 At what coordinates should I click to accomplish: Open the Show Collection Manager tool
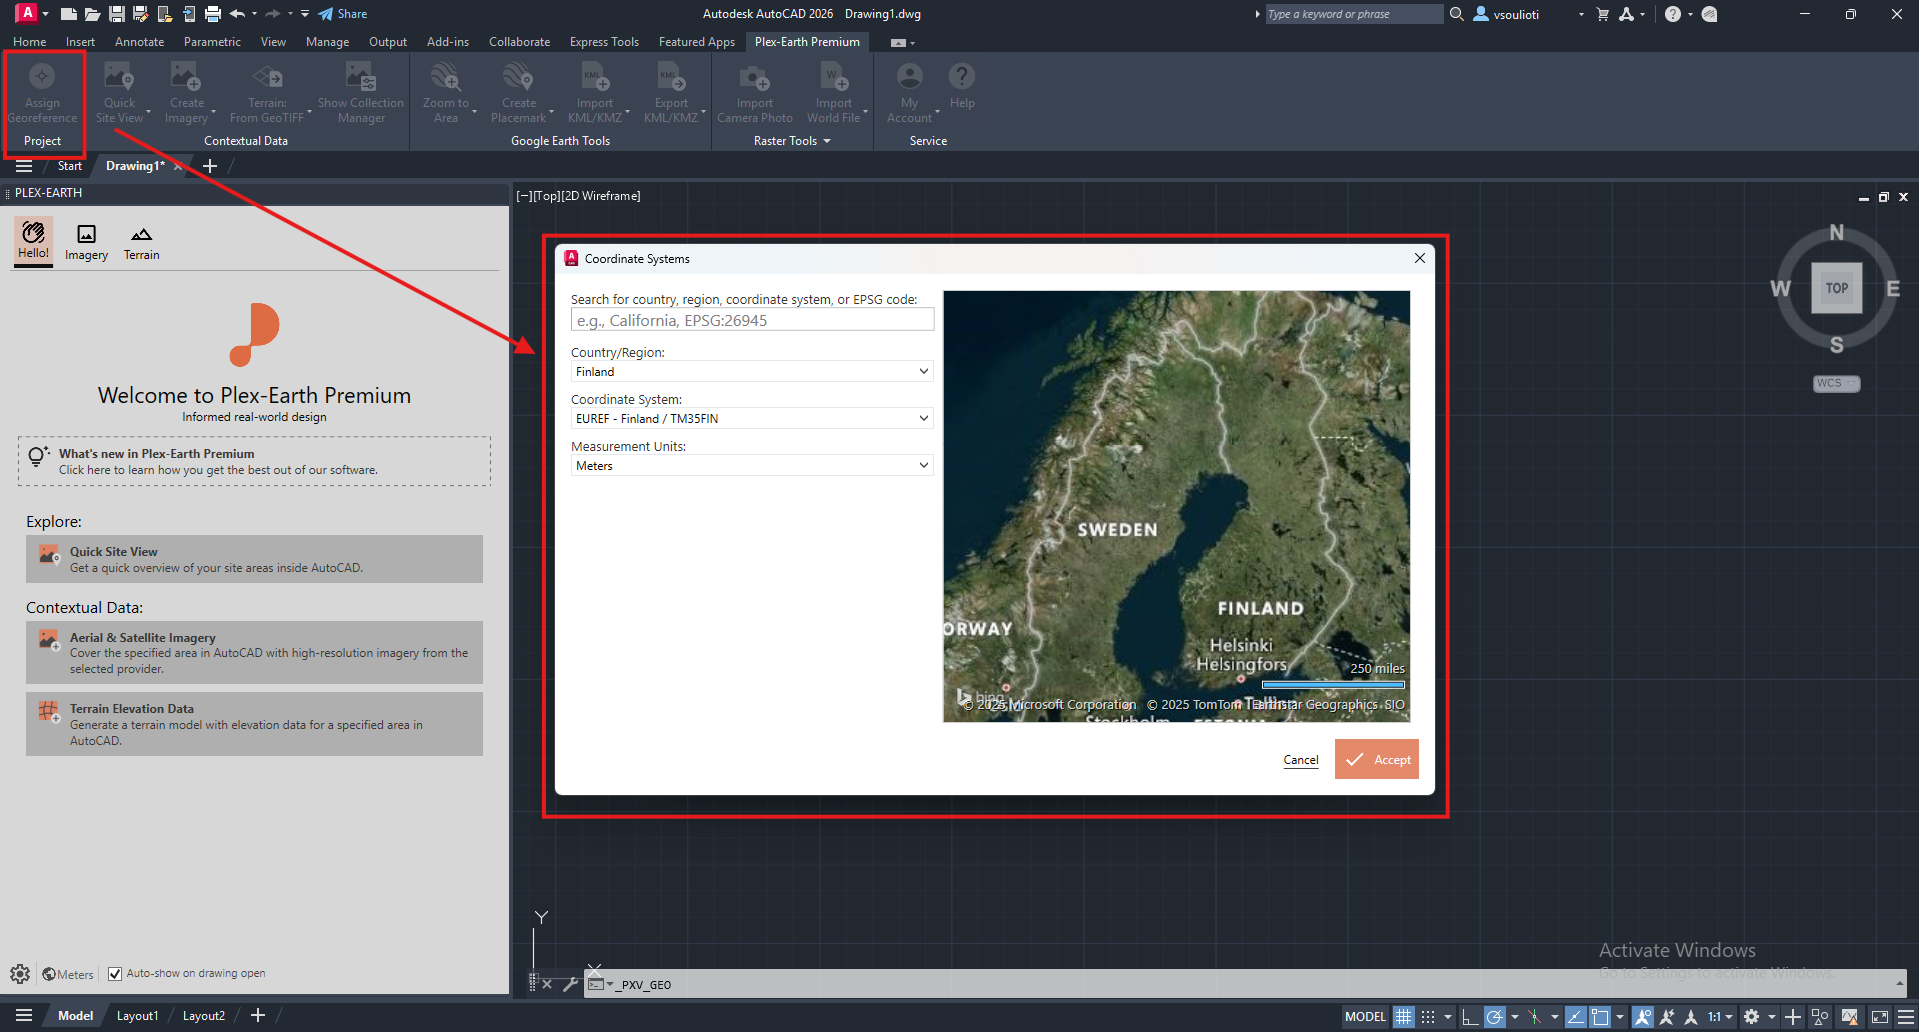(361, 94)
